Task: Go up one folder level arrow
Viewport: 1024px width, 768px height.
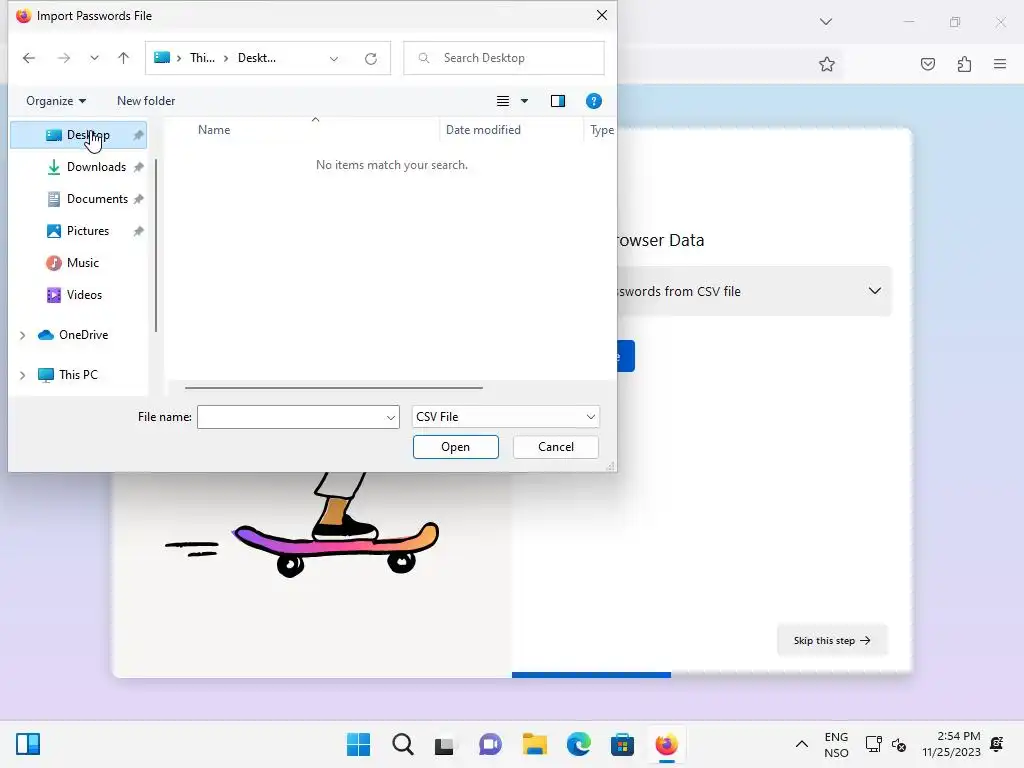Action: [x=123, y=58]
